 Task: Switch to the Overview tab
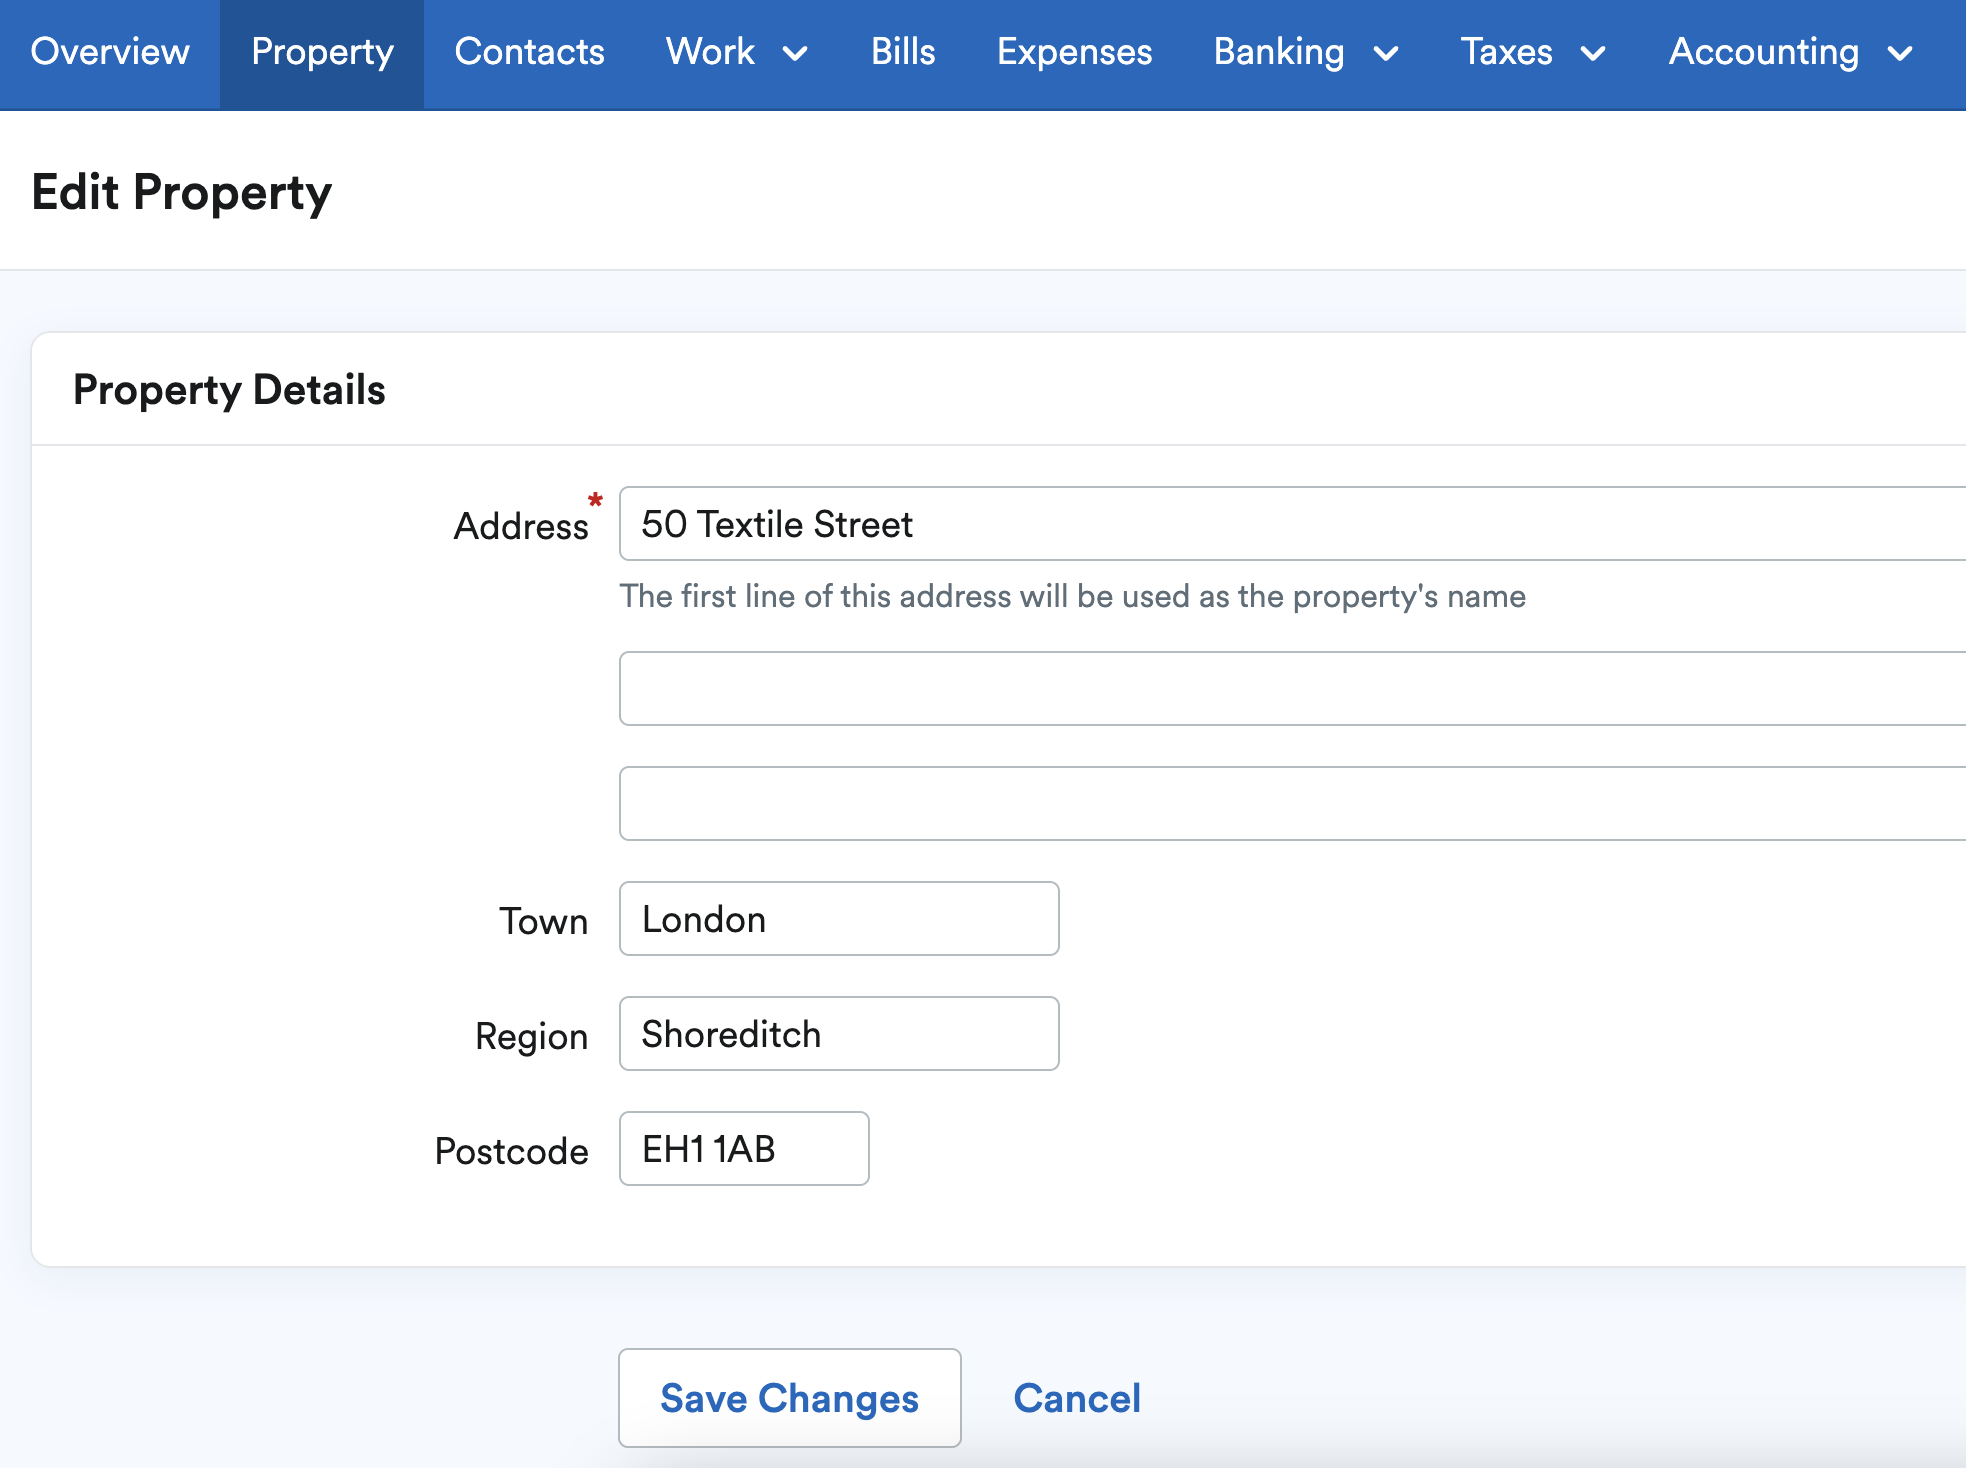click(110, 52)
